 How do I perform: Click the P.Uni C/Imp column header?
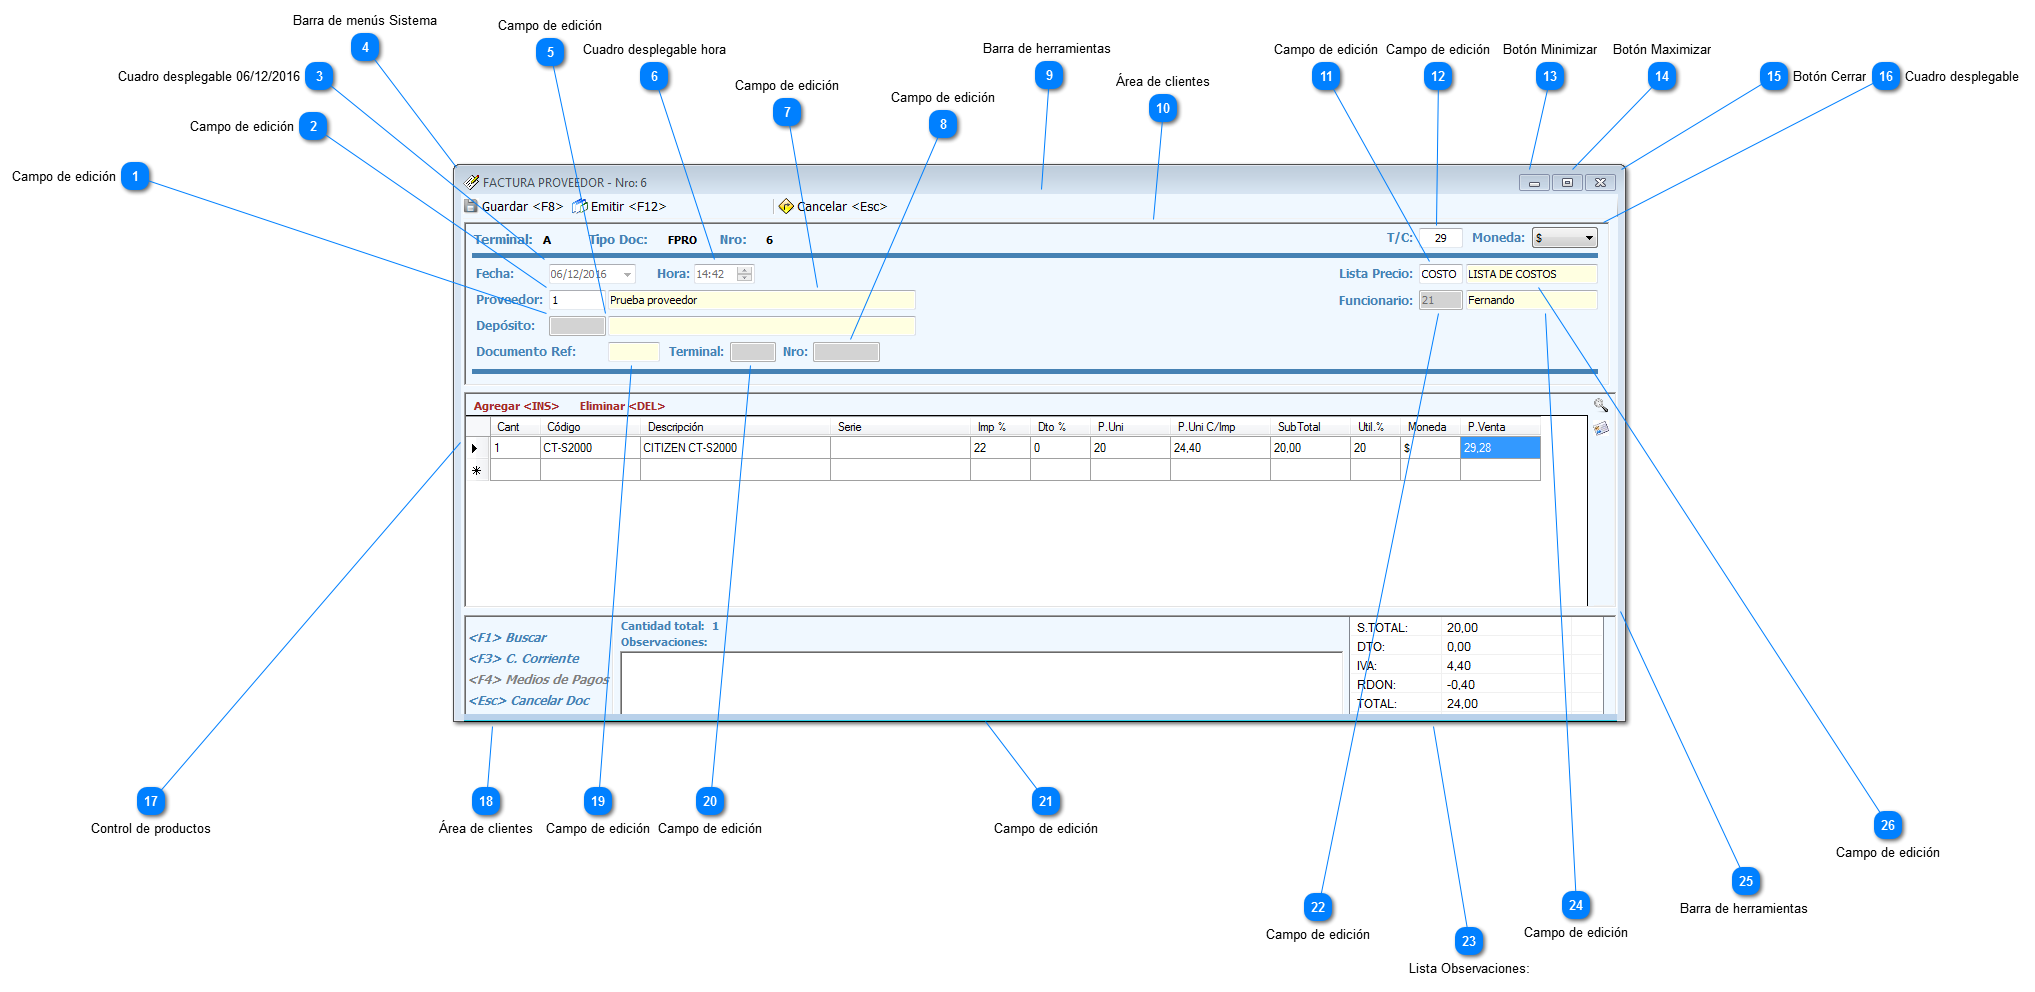click(1220, 427)
